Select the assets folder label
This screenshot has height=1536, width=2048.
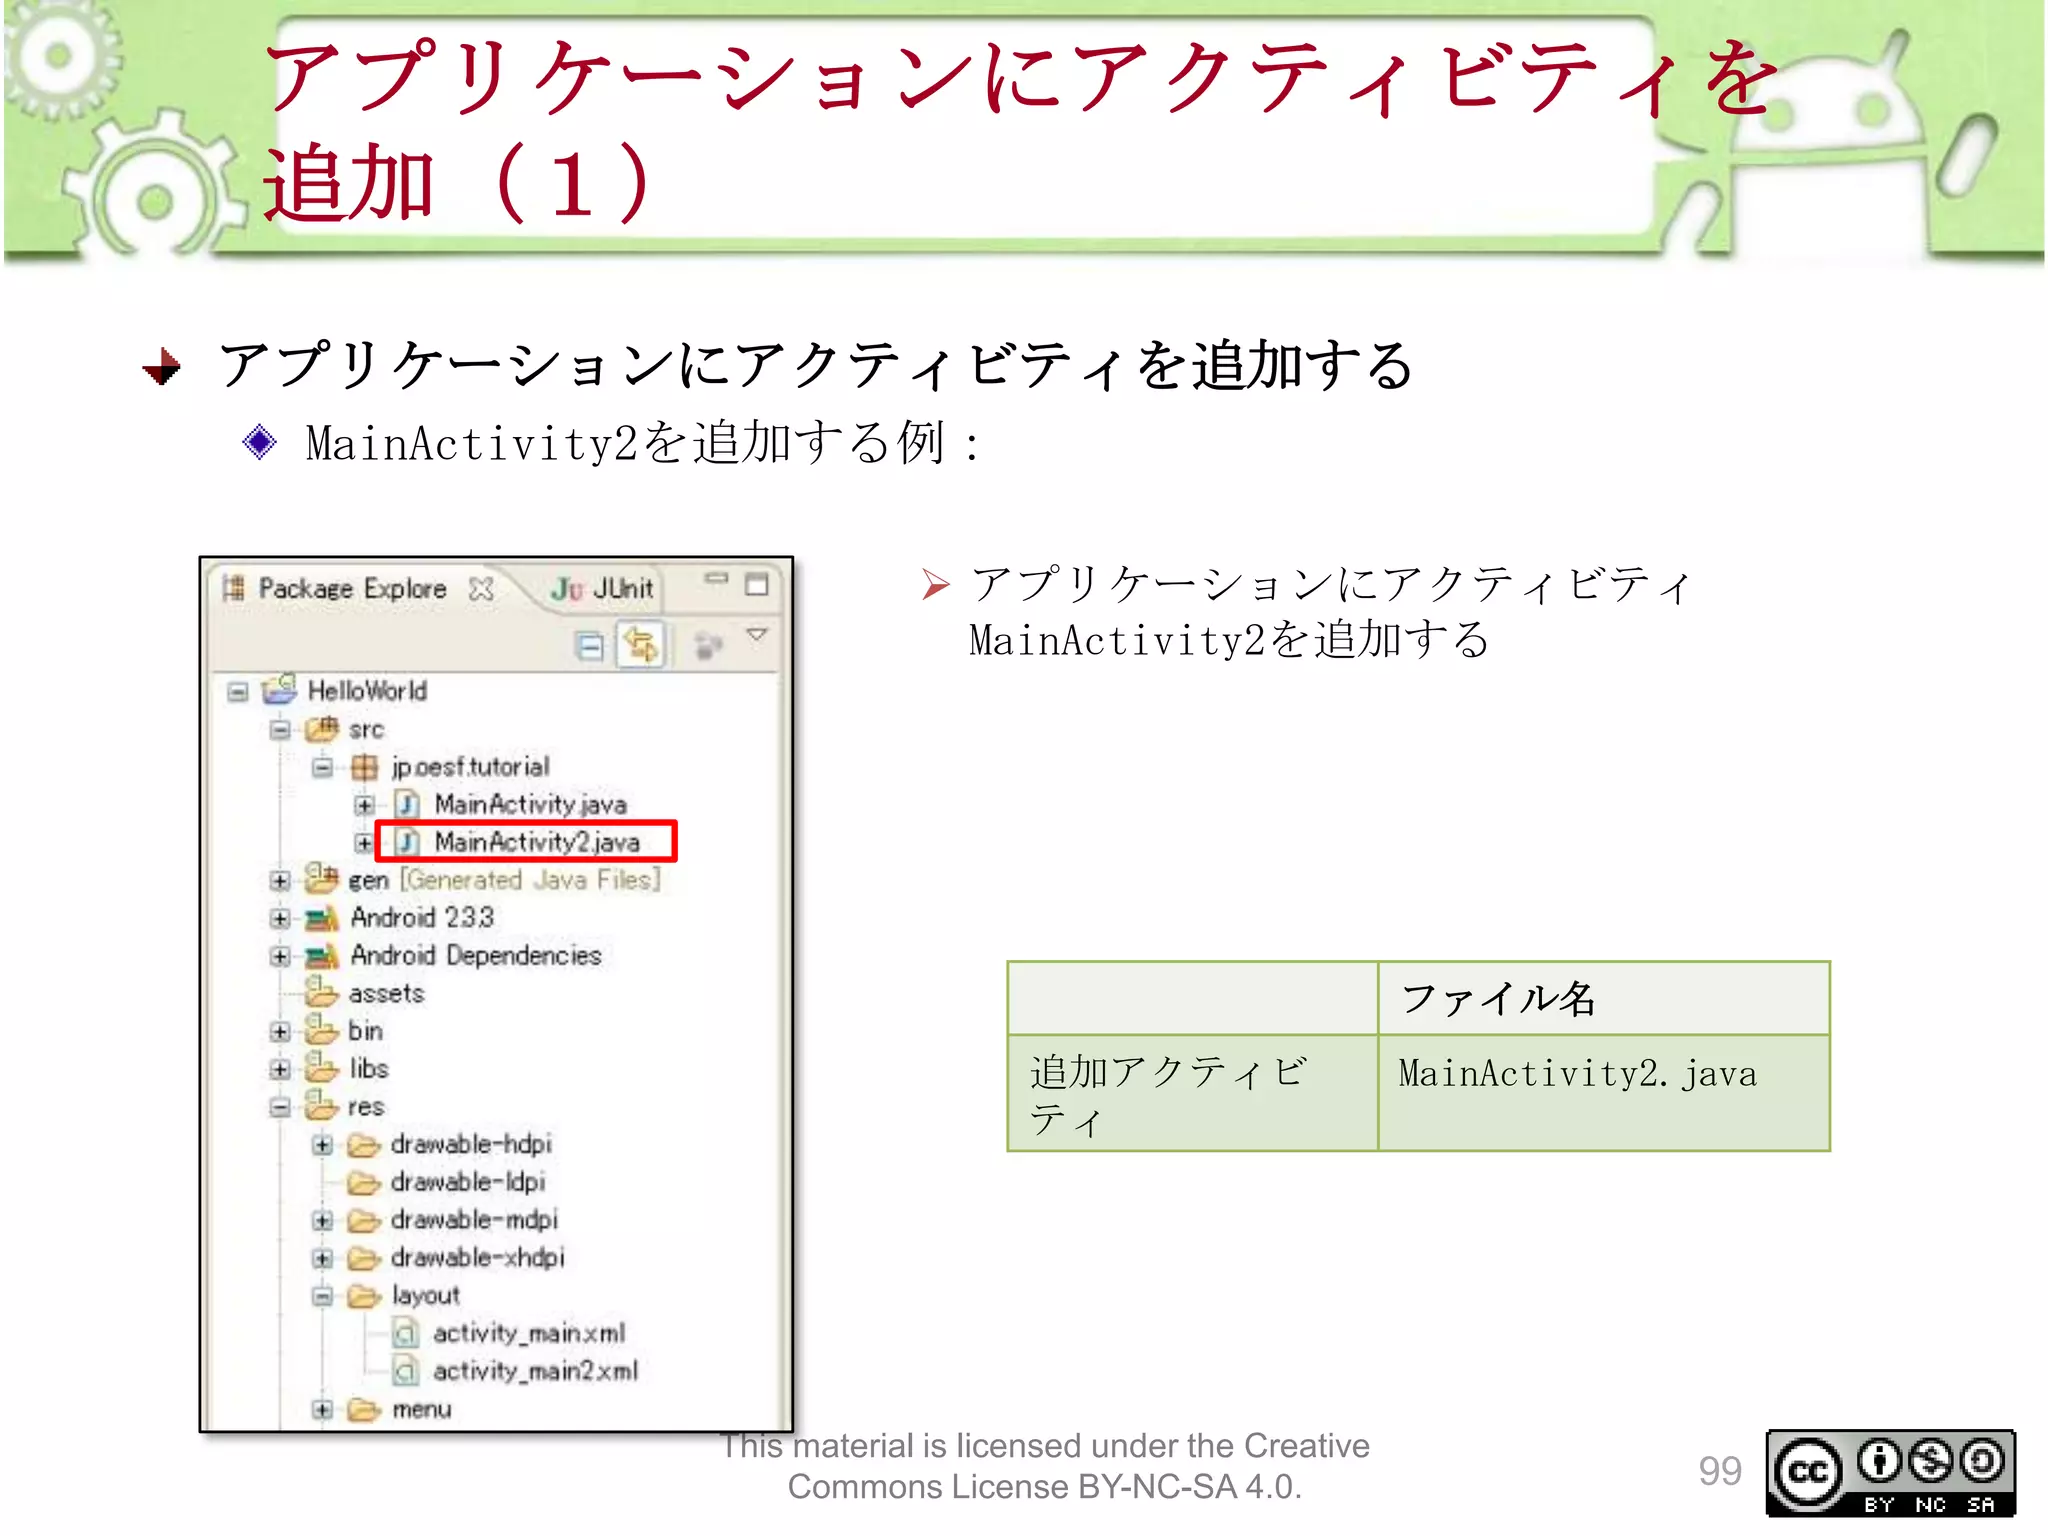tap(387, 994)
